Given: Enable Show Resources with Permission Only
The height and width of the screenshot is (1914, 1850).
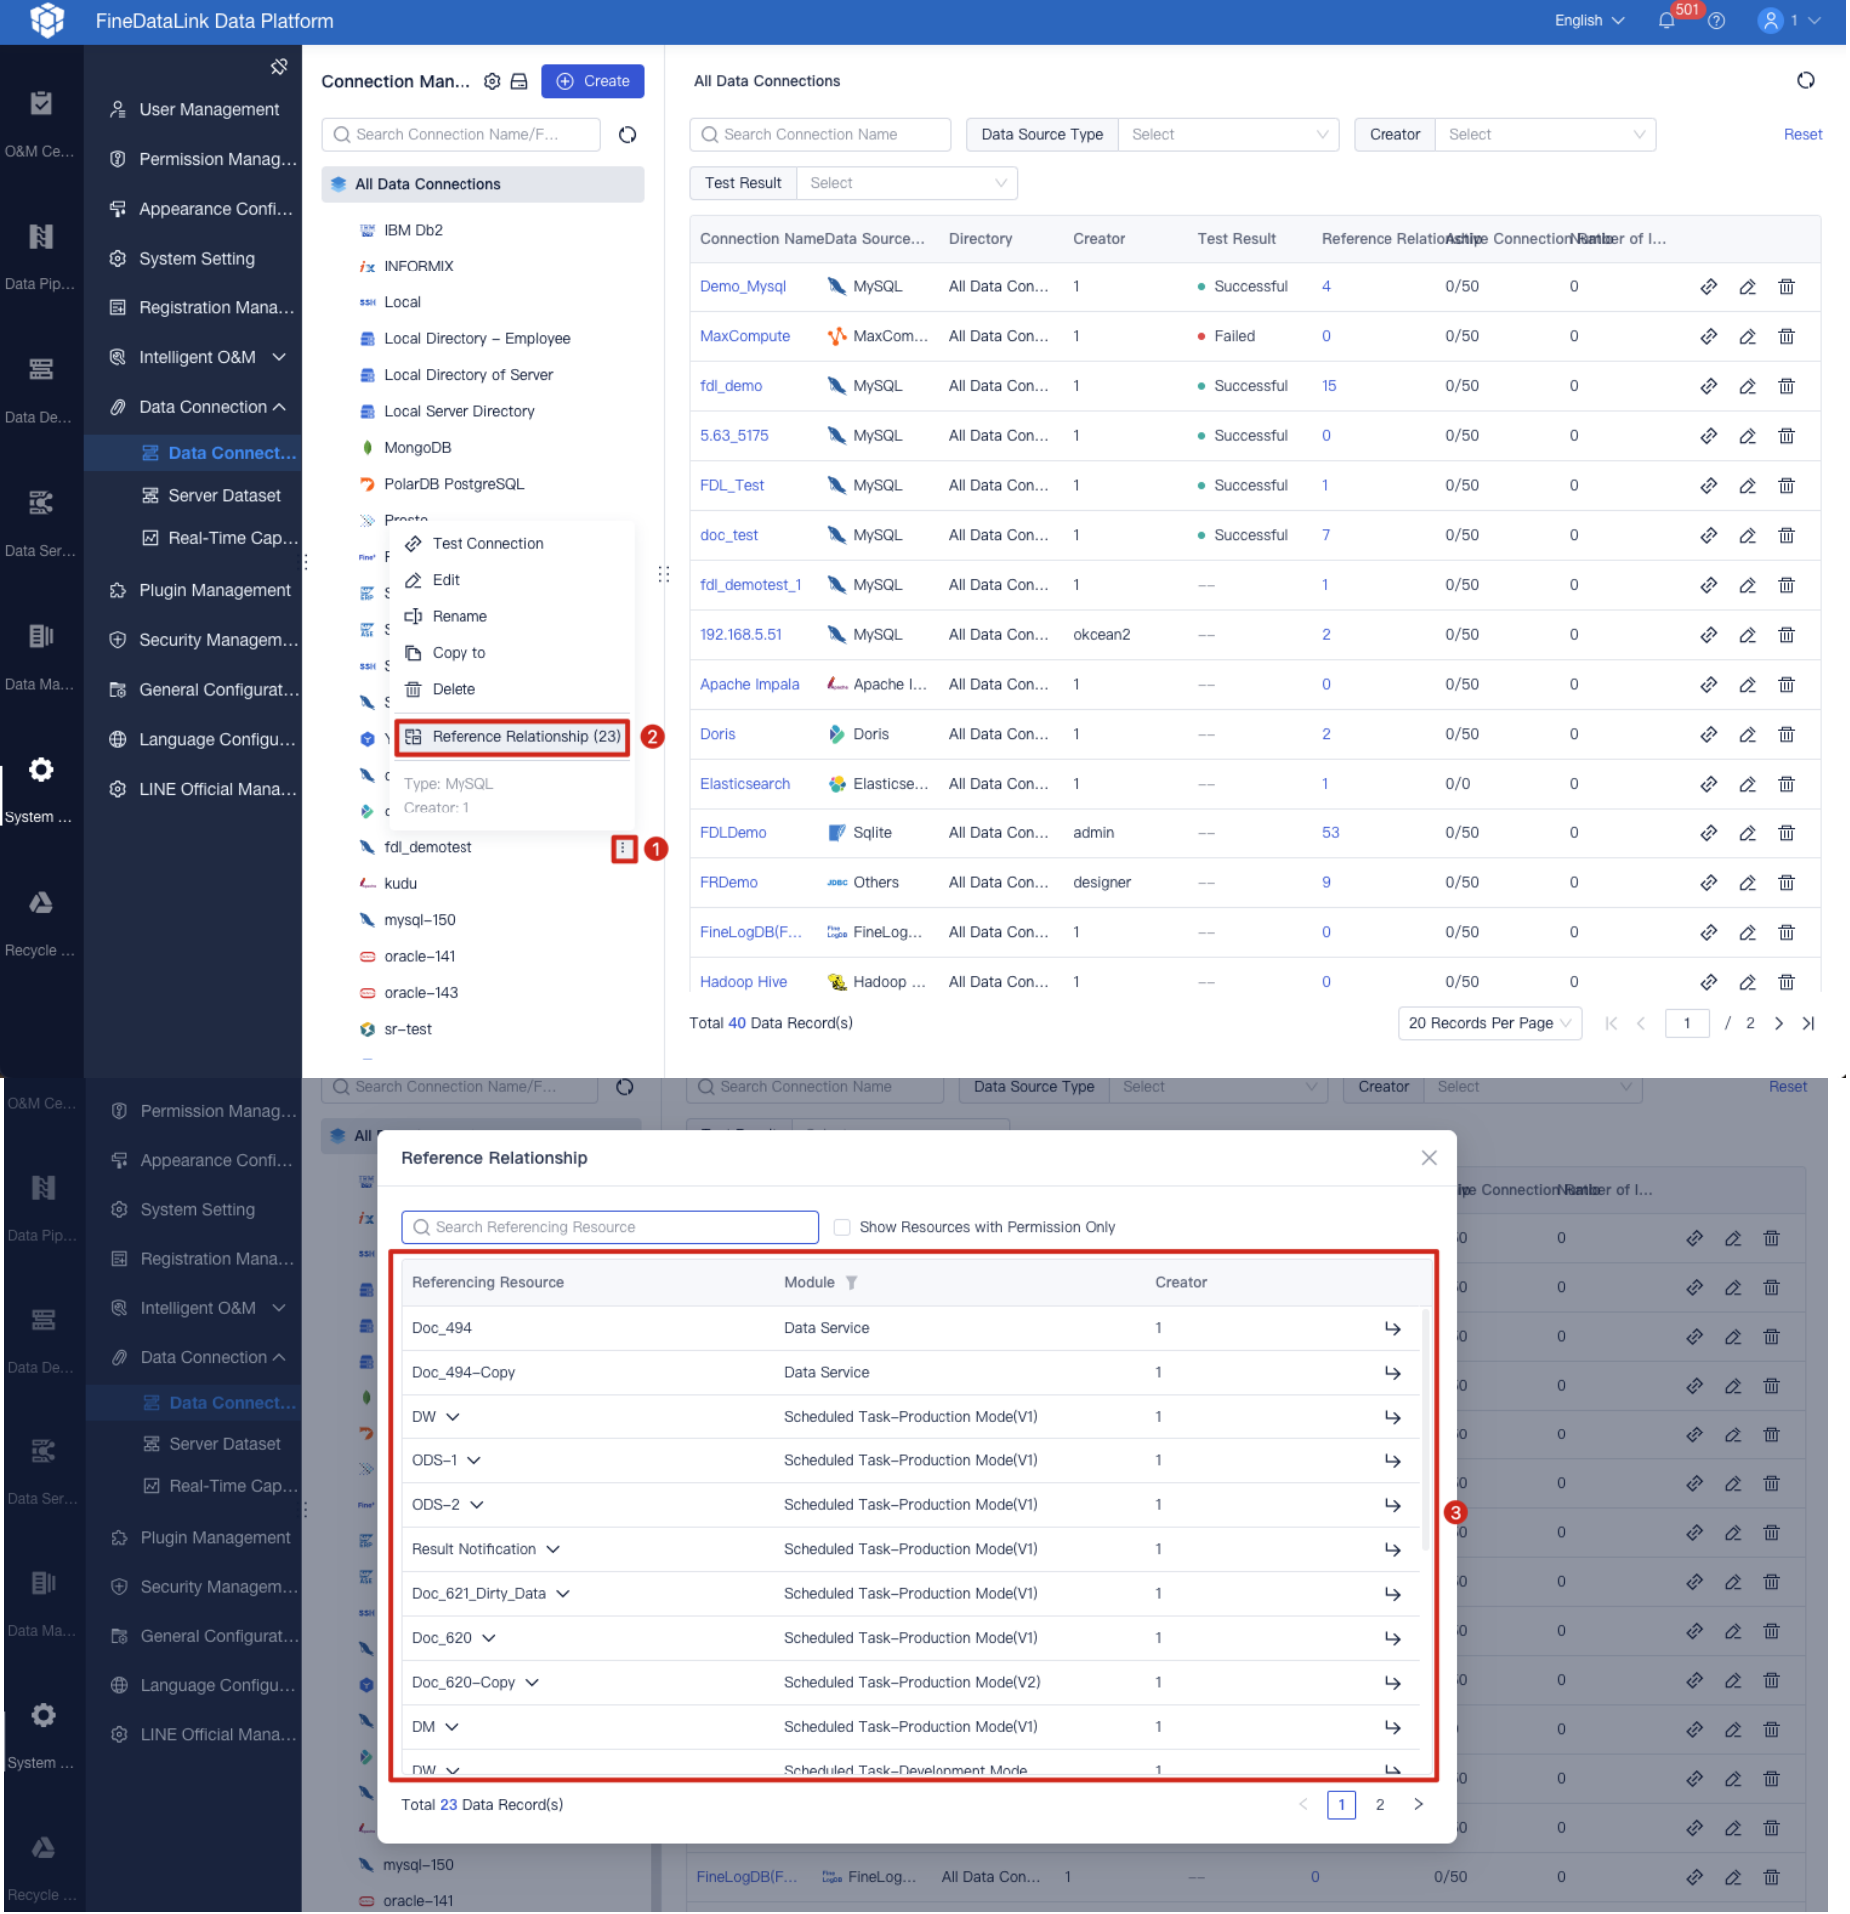Looking at the screenshot, I should point(842,1227).
